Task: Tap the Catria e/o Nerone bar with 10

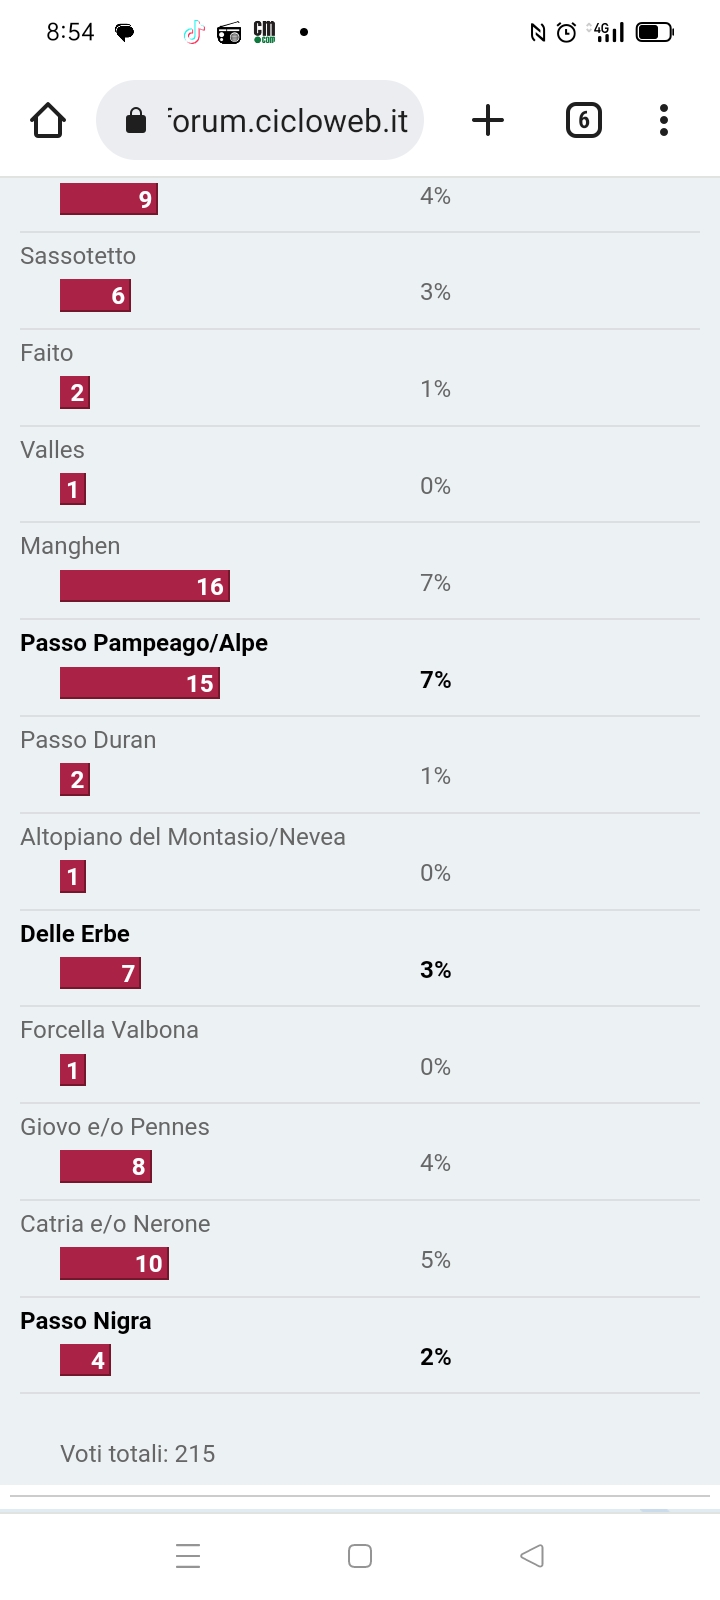Action: click(x=115, y=1264)
